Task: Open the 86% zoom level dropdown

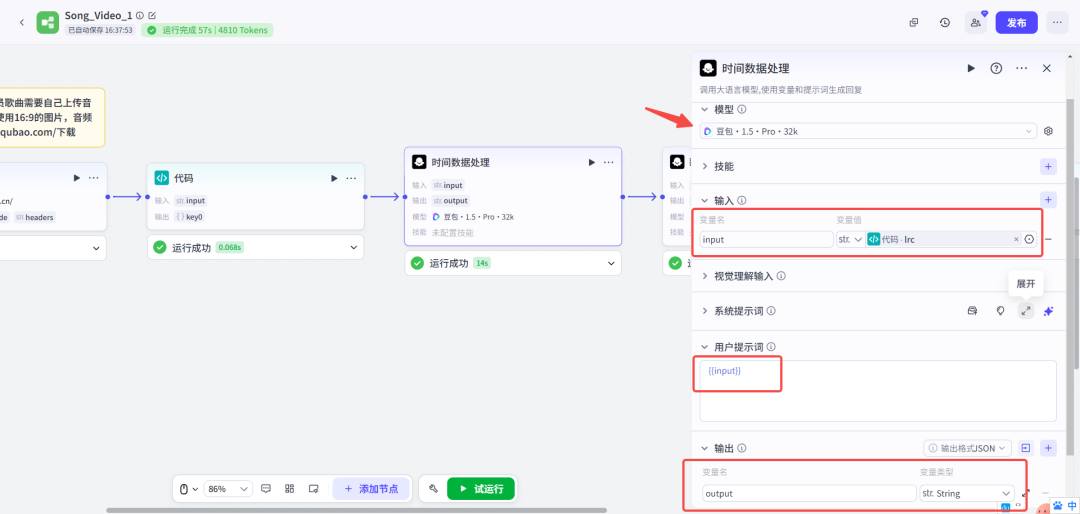Action: 228,489
